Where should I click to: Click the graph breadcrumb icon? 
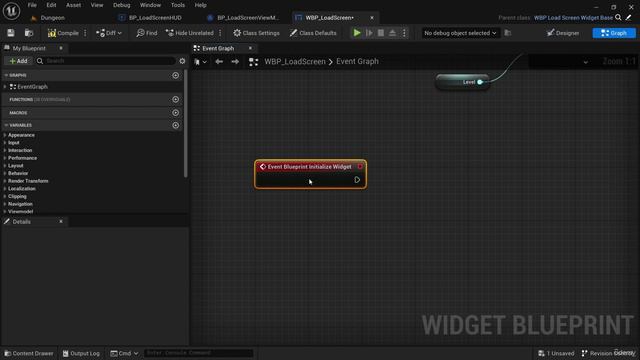point(253,62)
